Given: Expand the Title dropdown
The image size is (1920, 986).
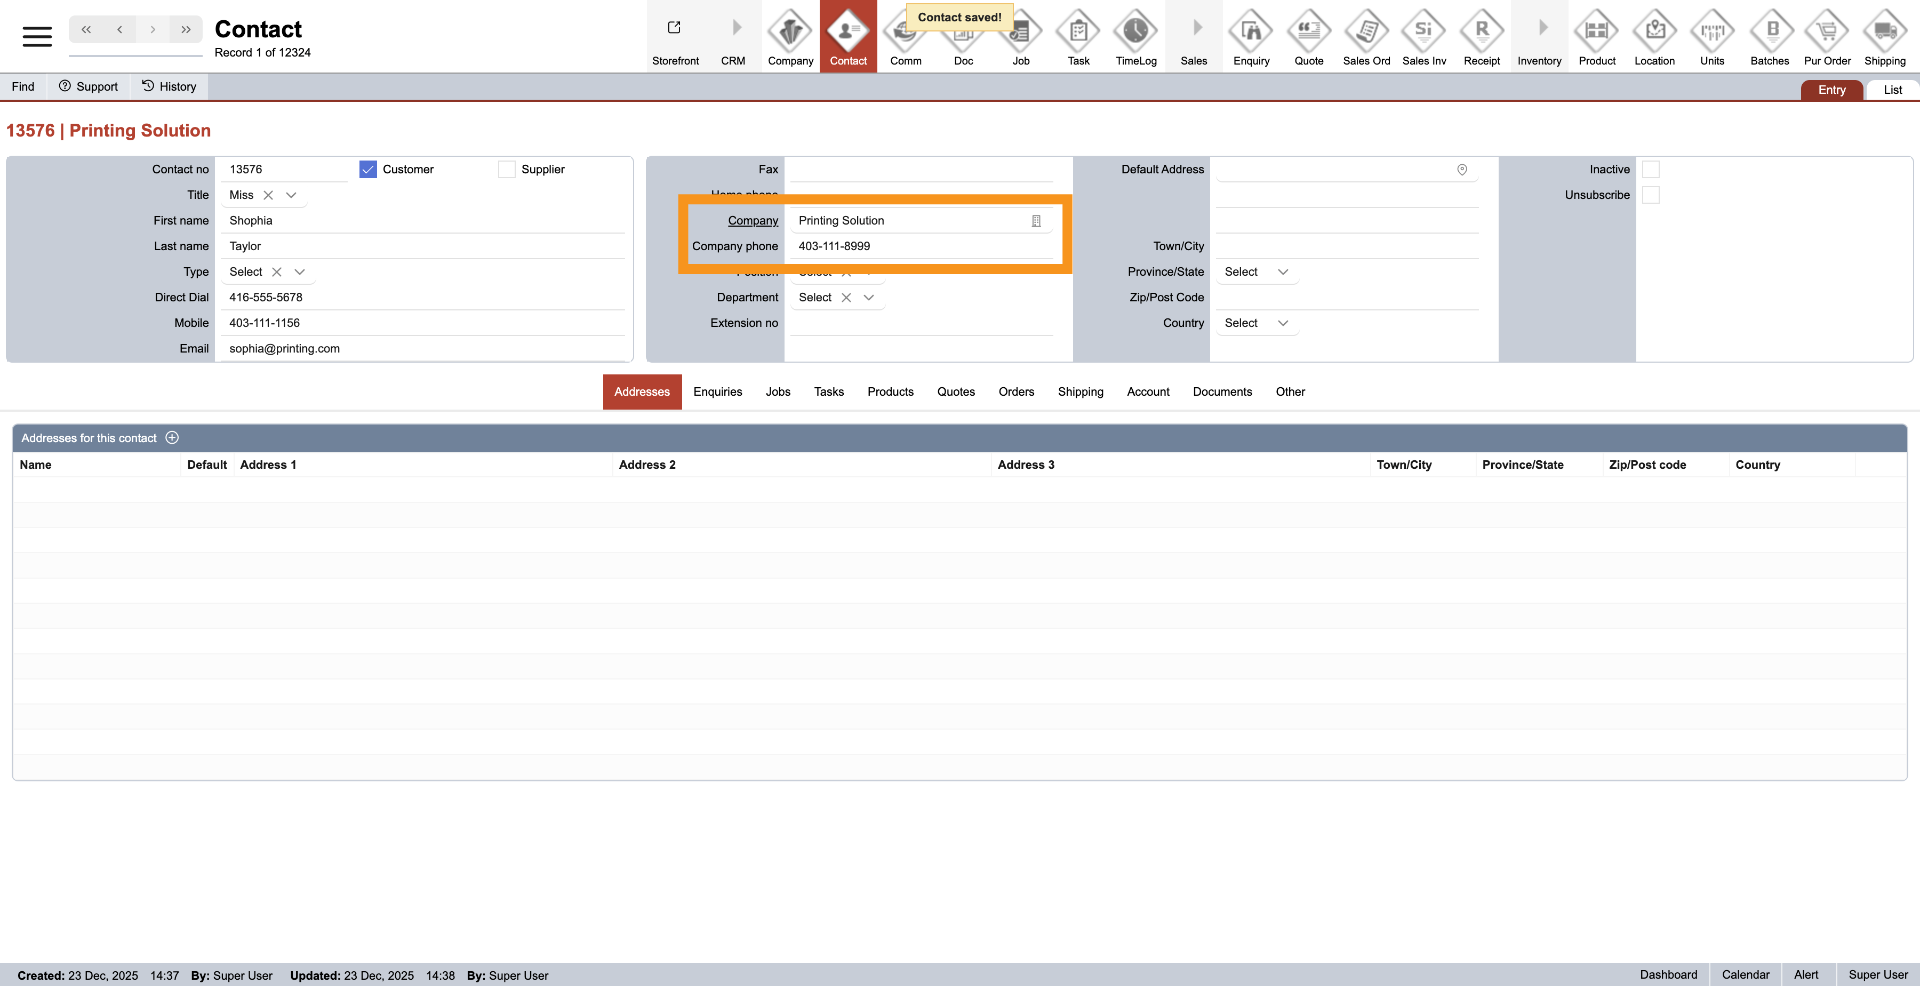Looking at the screenshot, I should (291, 196).
